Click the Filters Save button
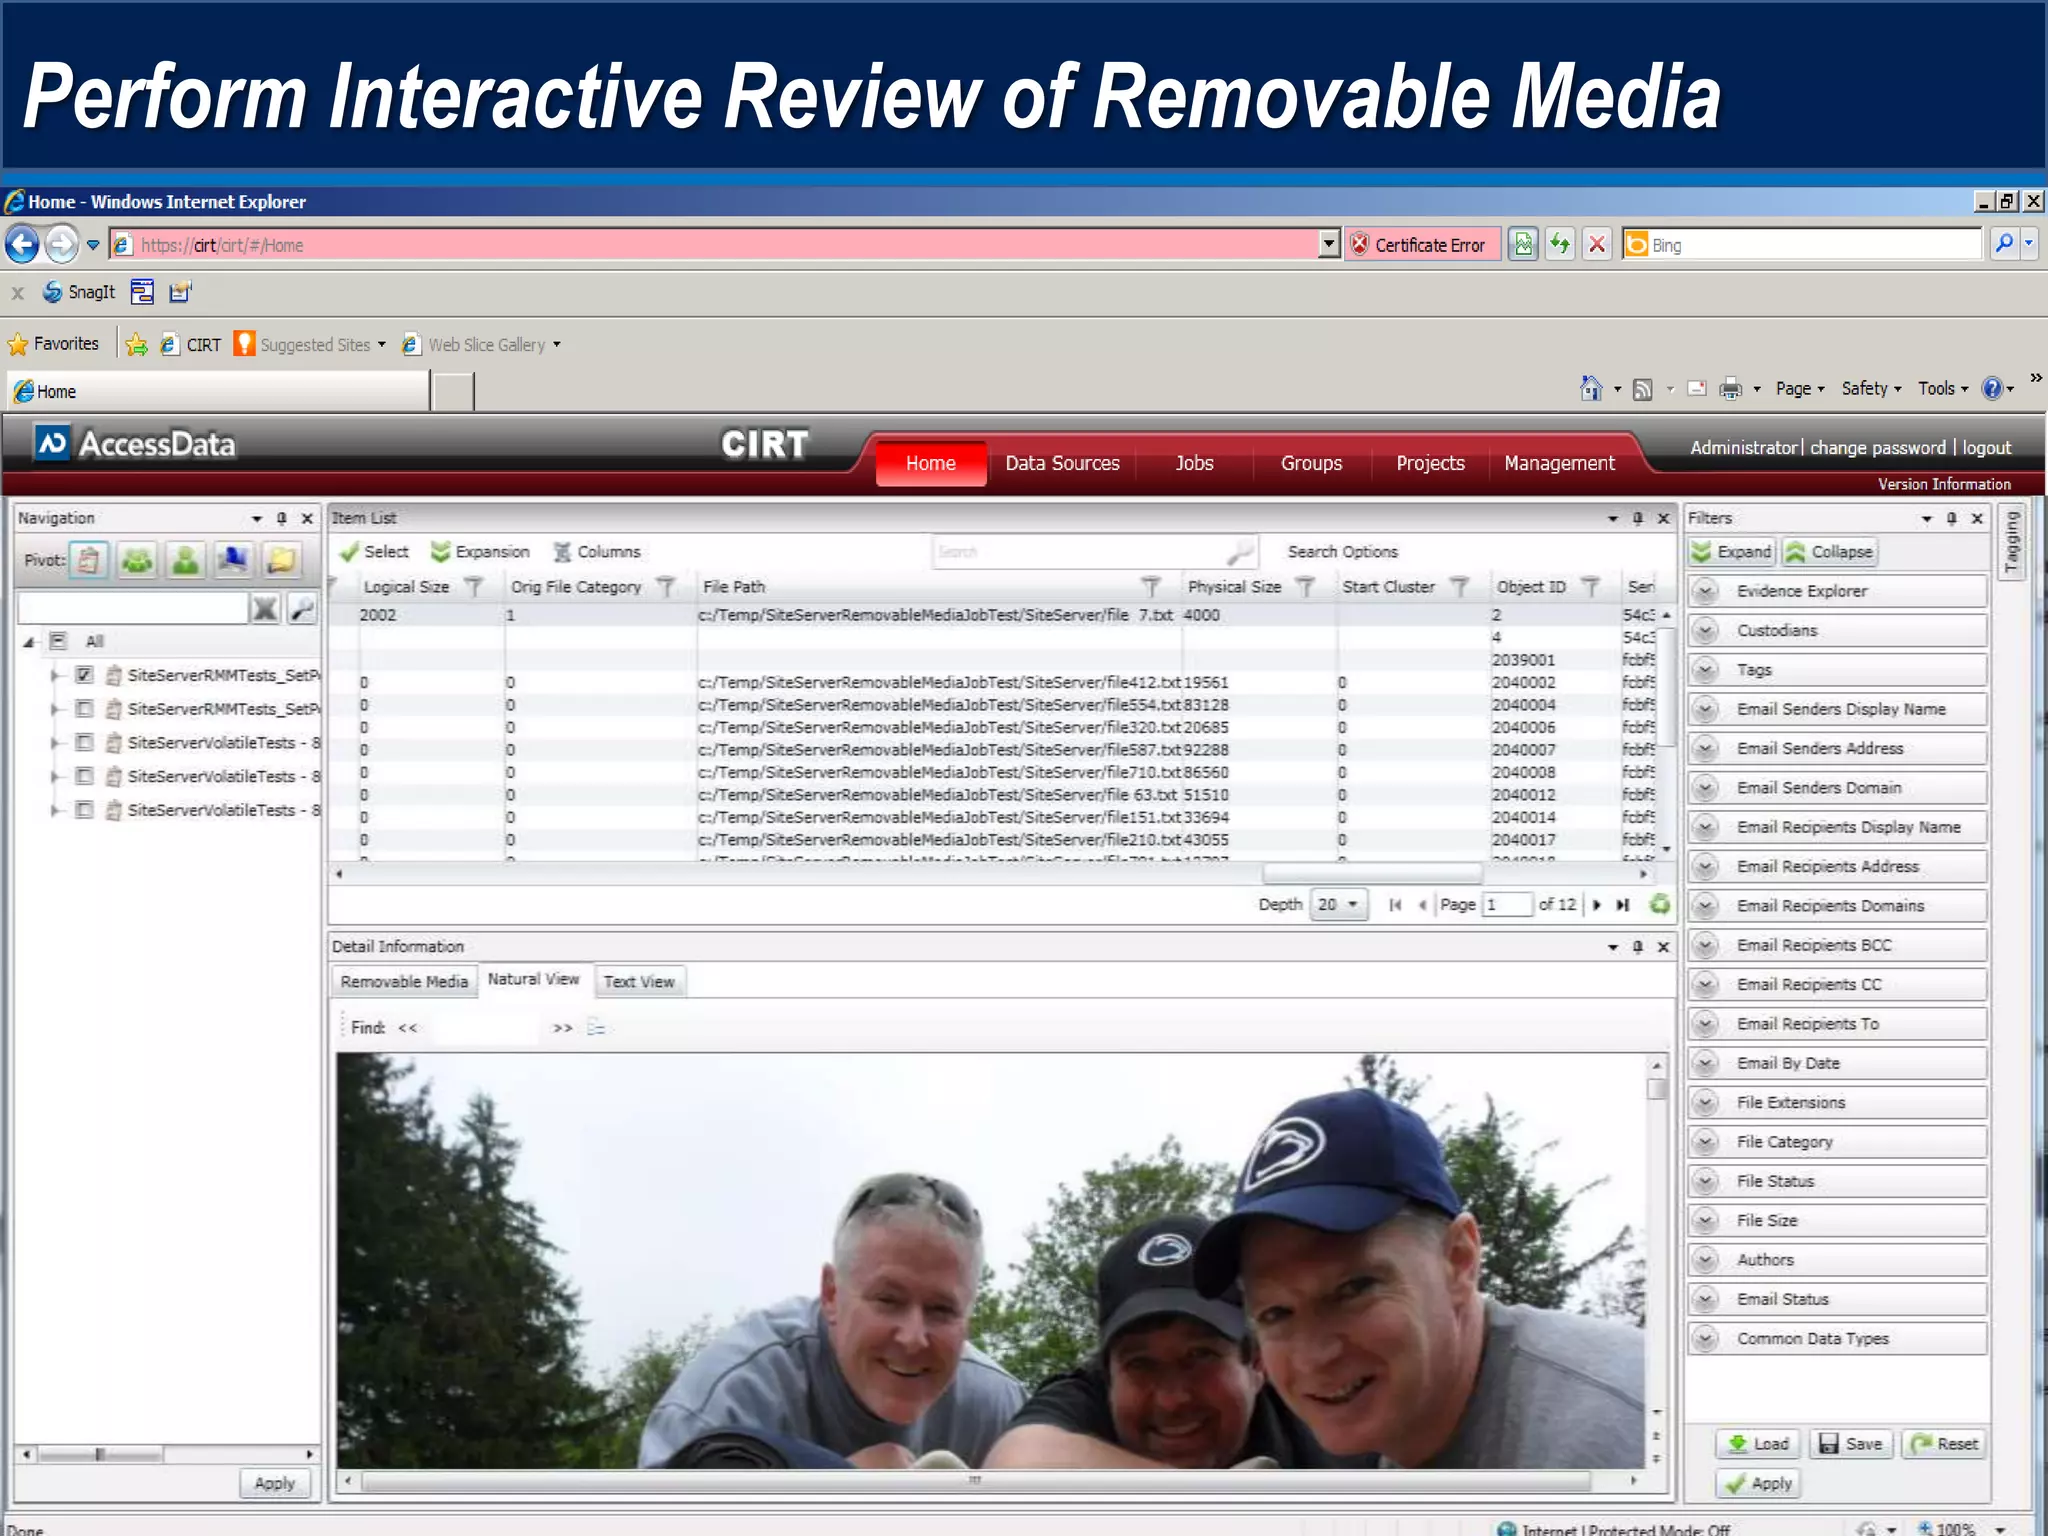 1851,1444
